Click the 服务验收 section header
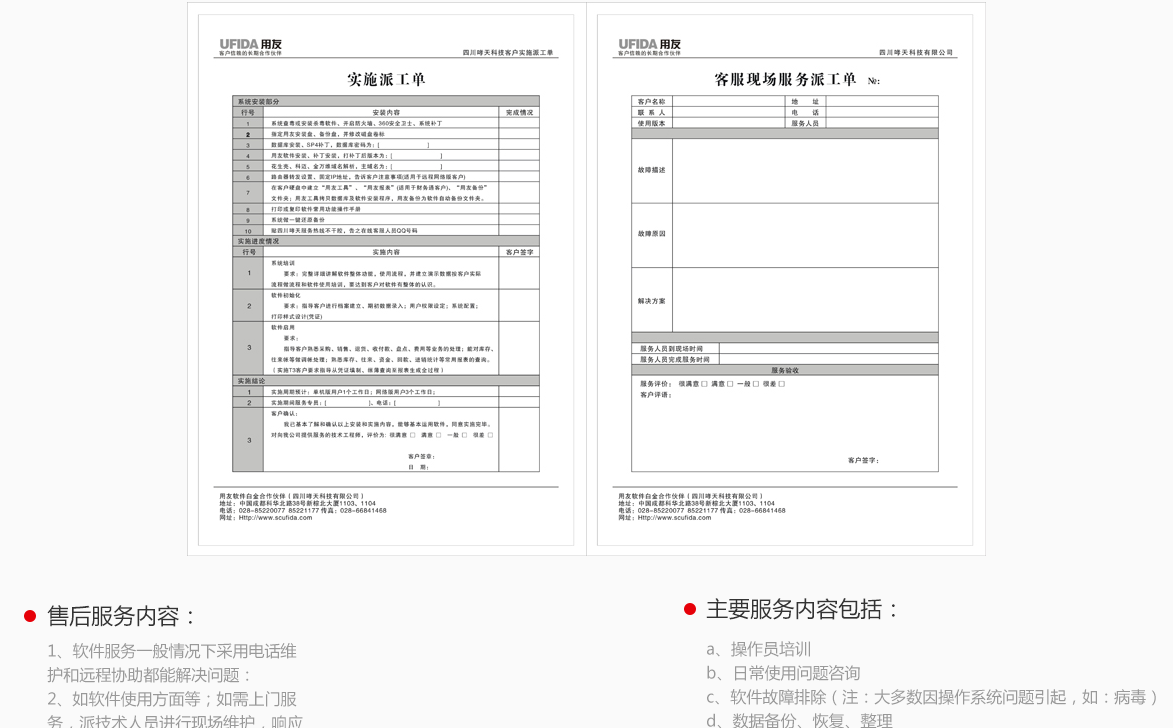 [x=785, y=370]
